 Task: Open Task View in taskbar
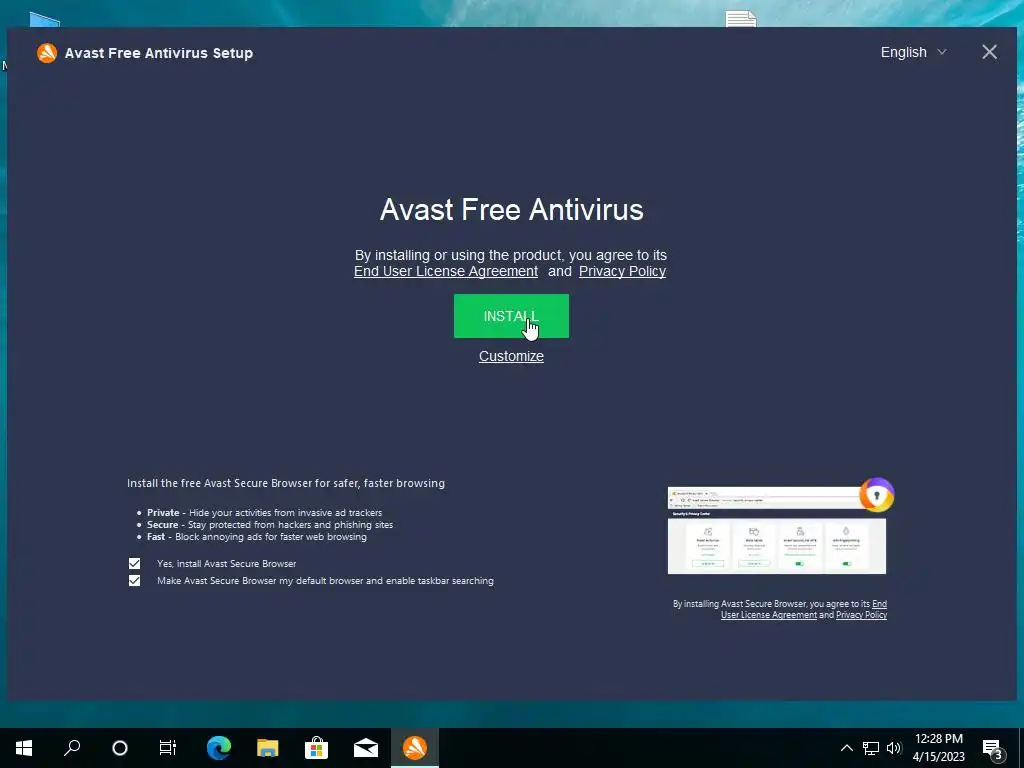168,748
